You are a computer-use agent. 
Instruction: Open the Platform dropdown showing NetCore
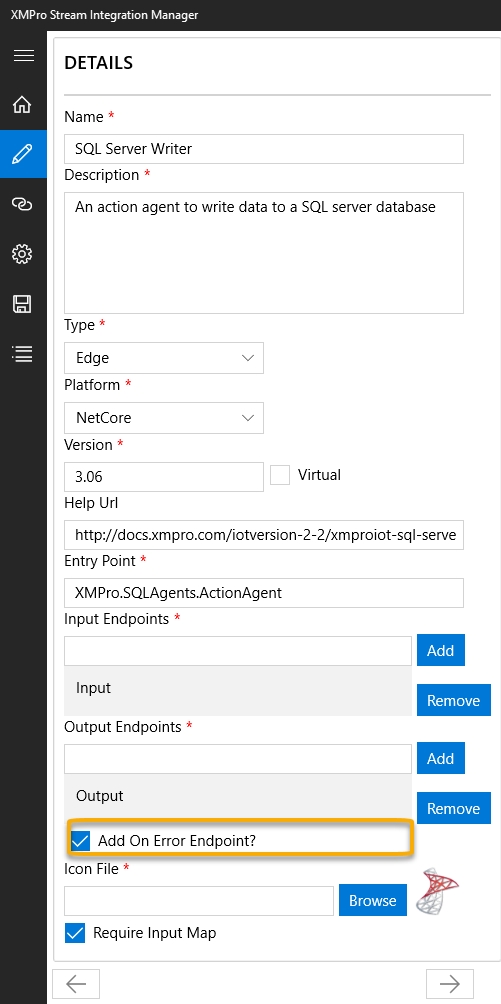164,418
